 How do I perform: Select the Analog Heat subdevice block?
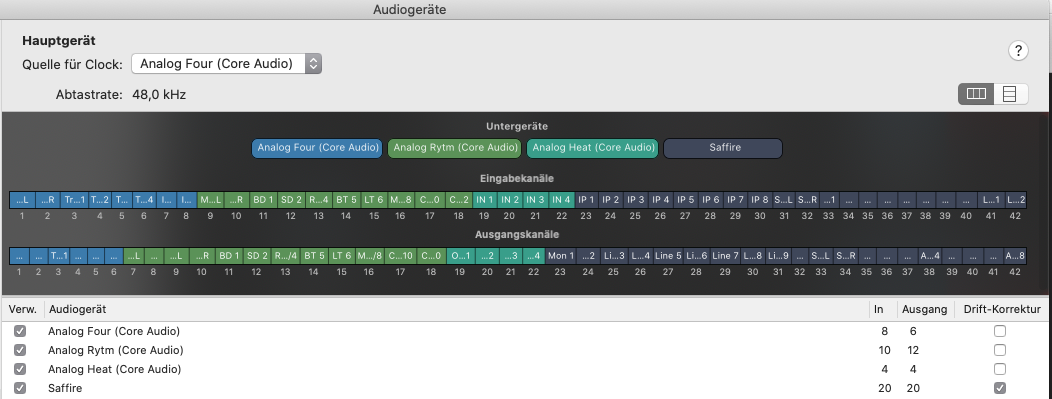coord(592,148)
